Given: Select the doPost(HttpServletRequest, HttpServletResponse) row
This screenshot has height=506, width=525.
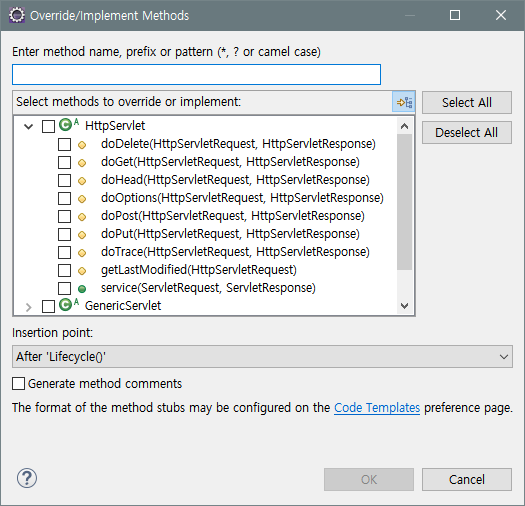Looking at the screenshot, I should pos(233,216).
